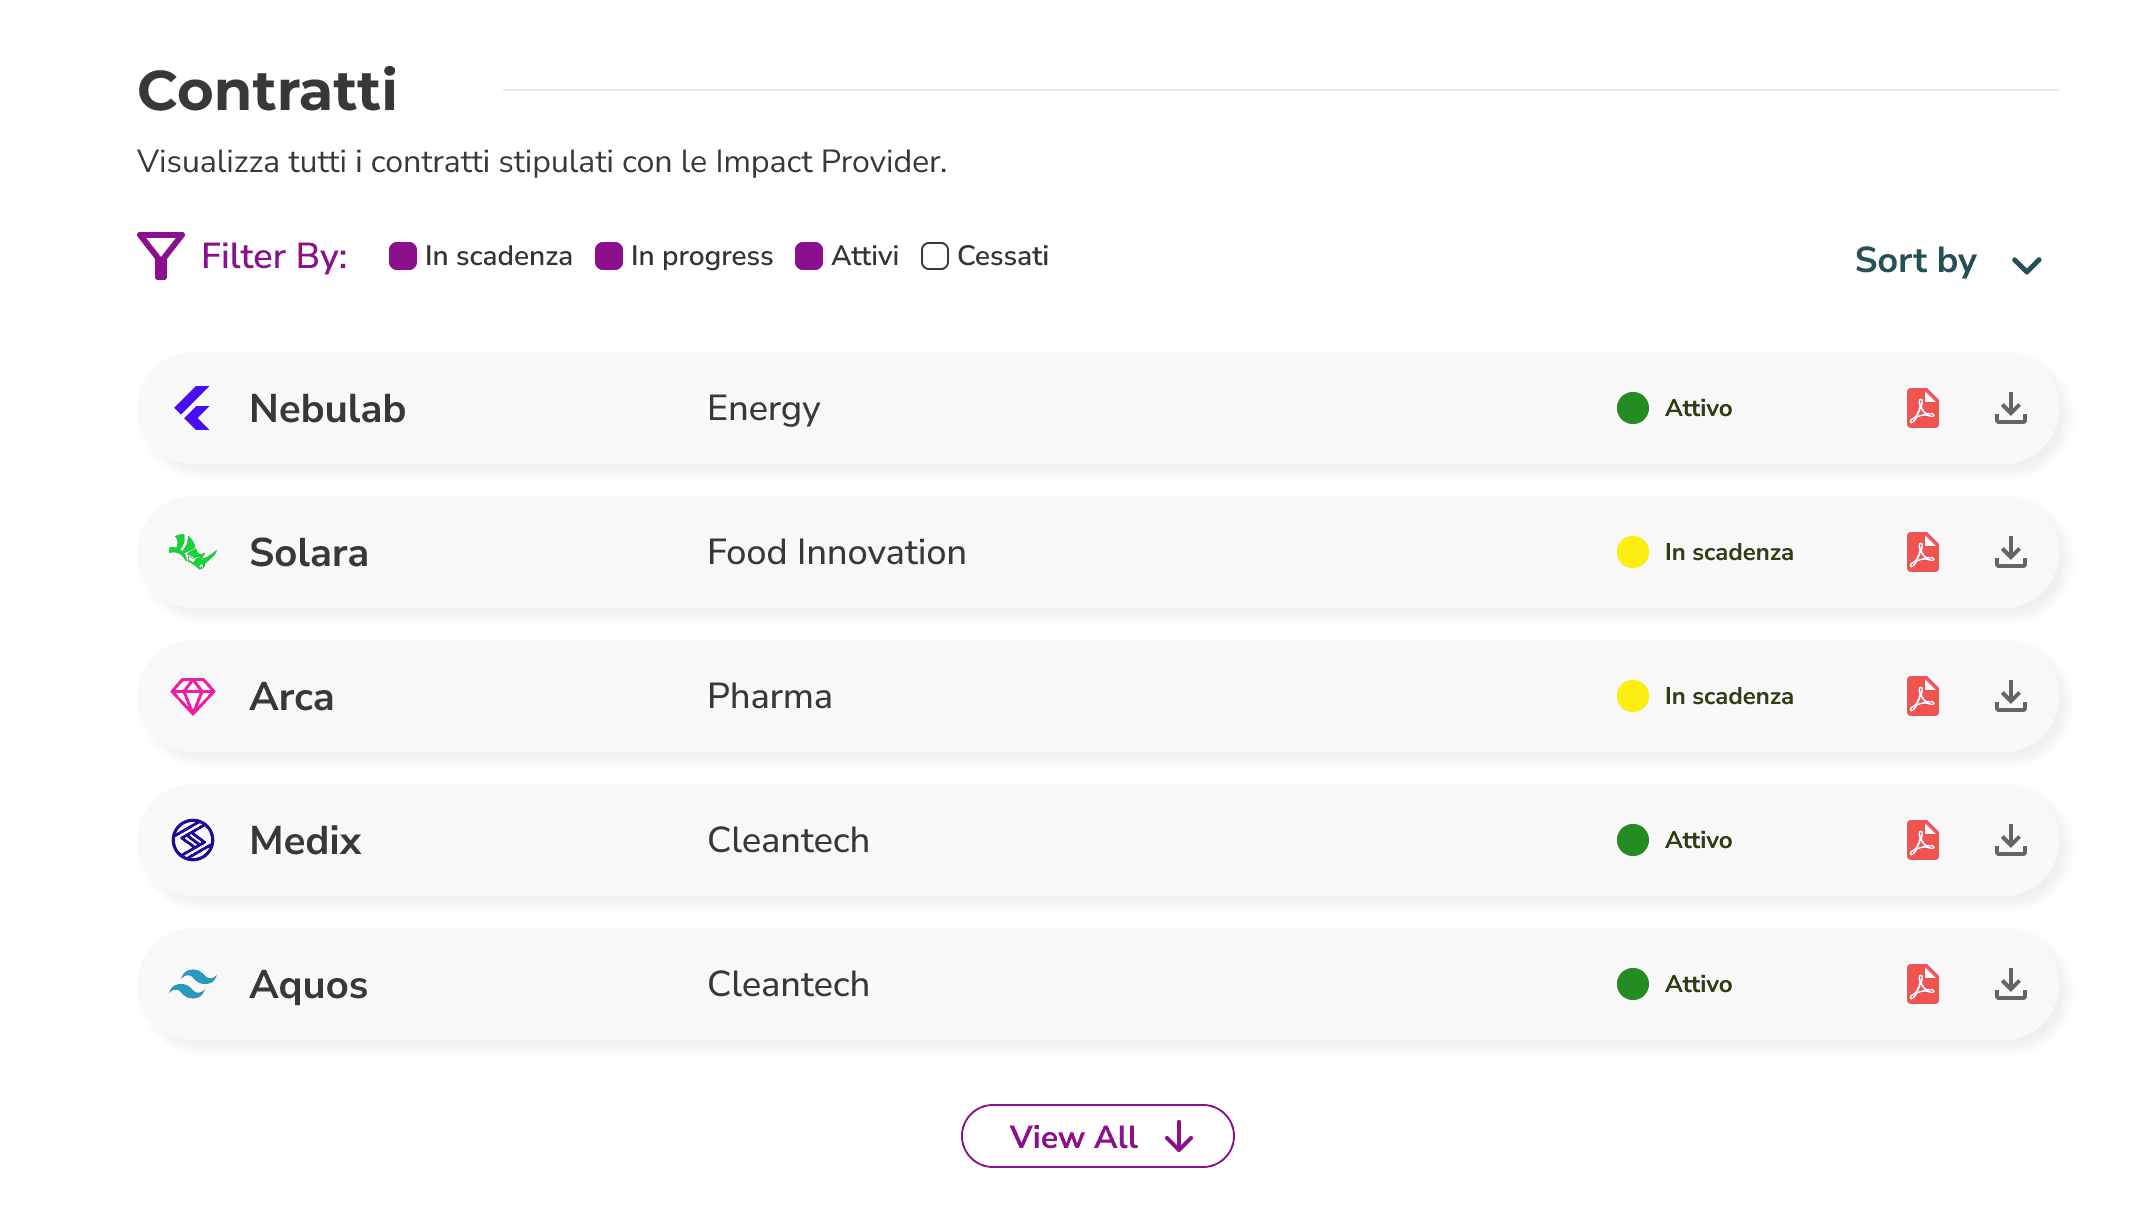
Task: Download the Nebulab contract
Action: (x=2010, y=408)
